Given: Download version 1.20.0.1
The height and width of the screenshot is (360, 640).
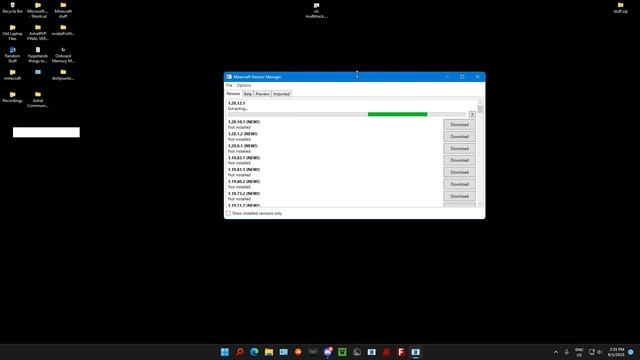Looking at the screenshot, I should point(459,149).
